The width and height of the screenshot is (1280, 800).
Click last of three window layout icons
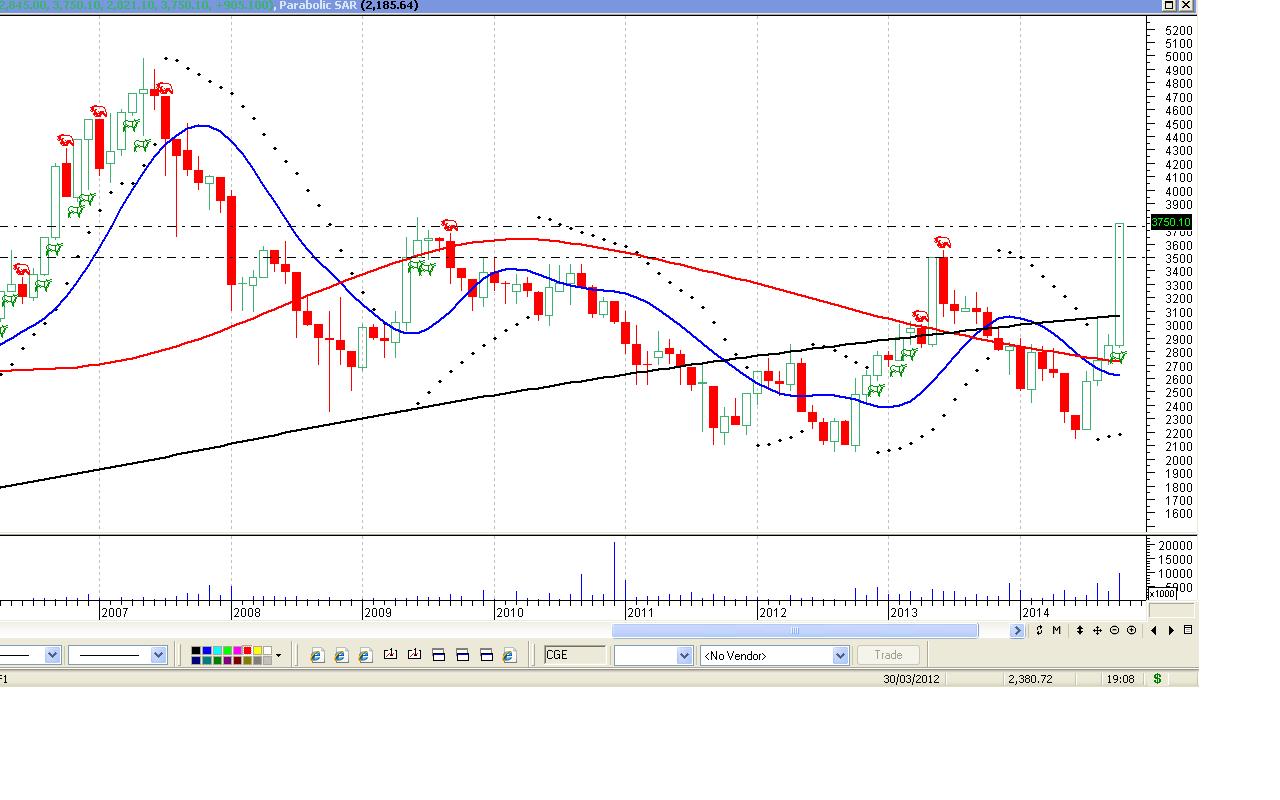tap(486, 655)
